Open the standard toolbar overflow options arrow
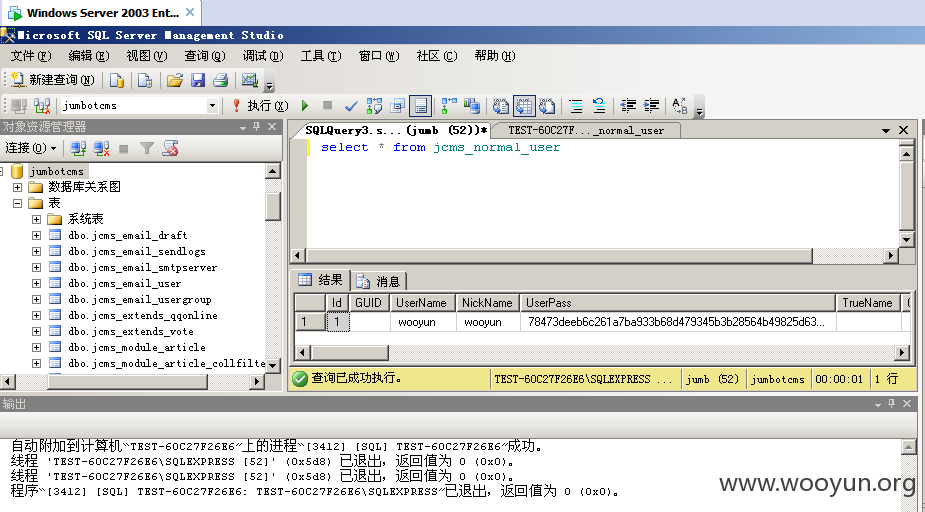Image resolution: width=925 pixels, height=512 pixels. 269,83
